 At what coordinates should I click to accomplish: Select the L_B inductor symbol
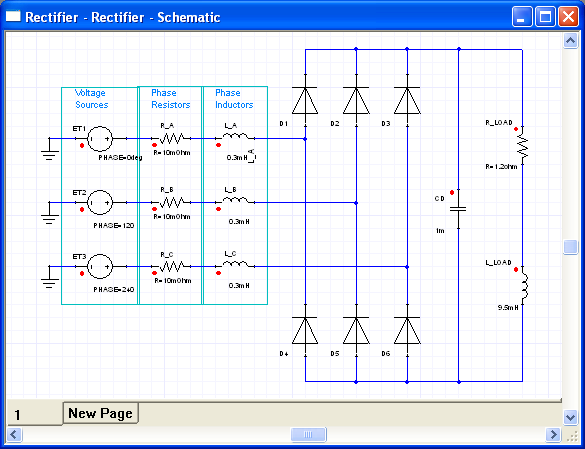235,200
